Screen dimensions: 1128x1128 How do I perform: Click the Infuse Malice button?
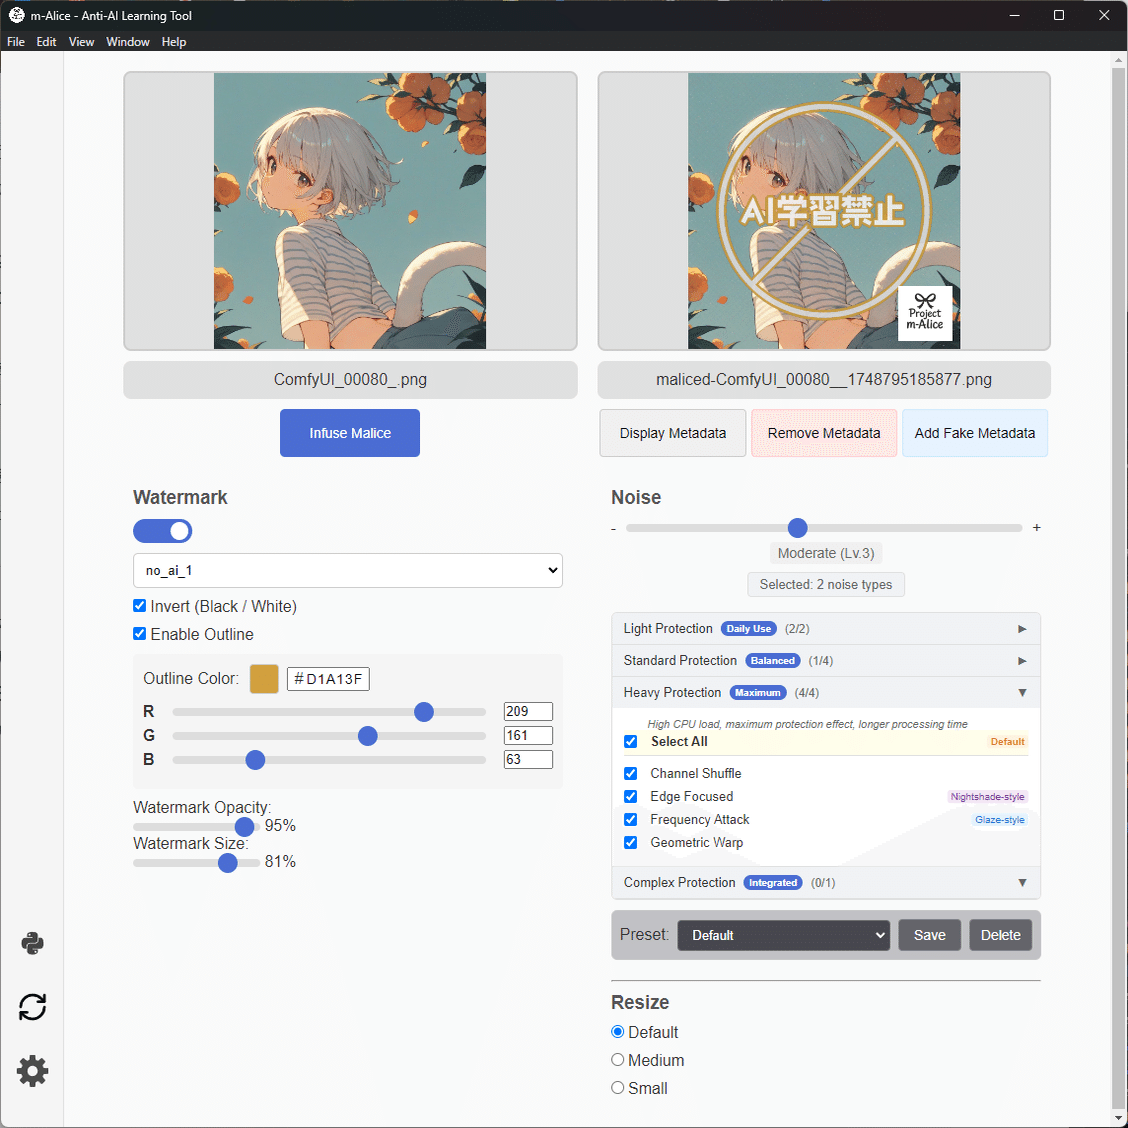coord(350,433)
